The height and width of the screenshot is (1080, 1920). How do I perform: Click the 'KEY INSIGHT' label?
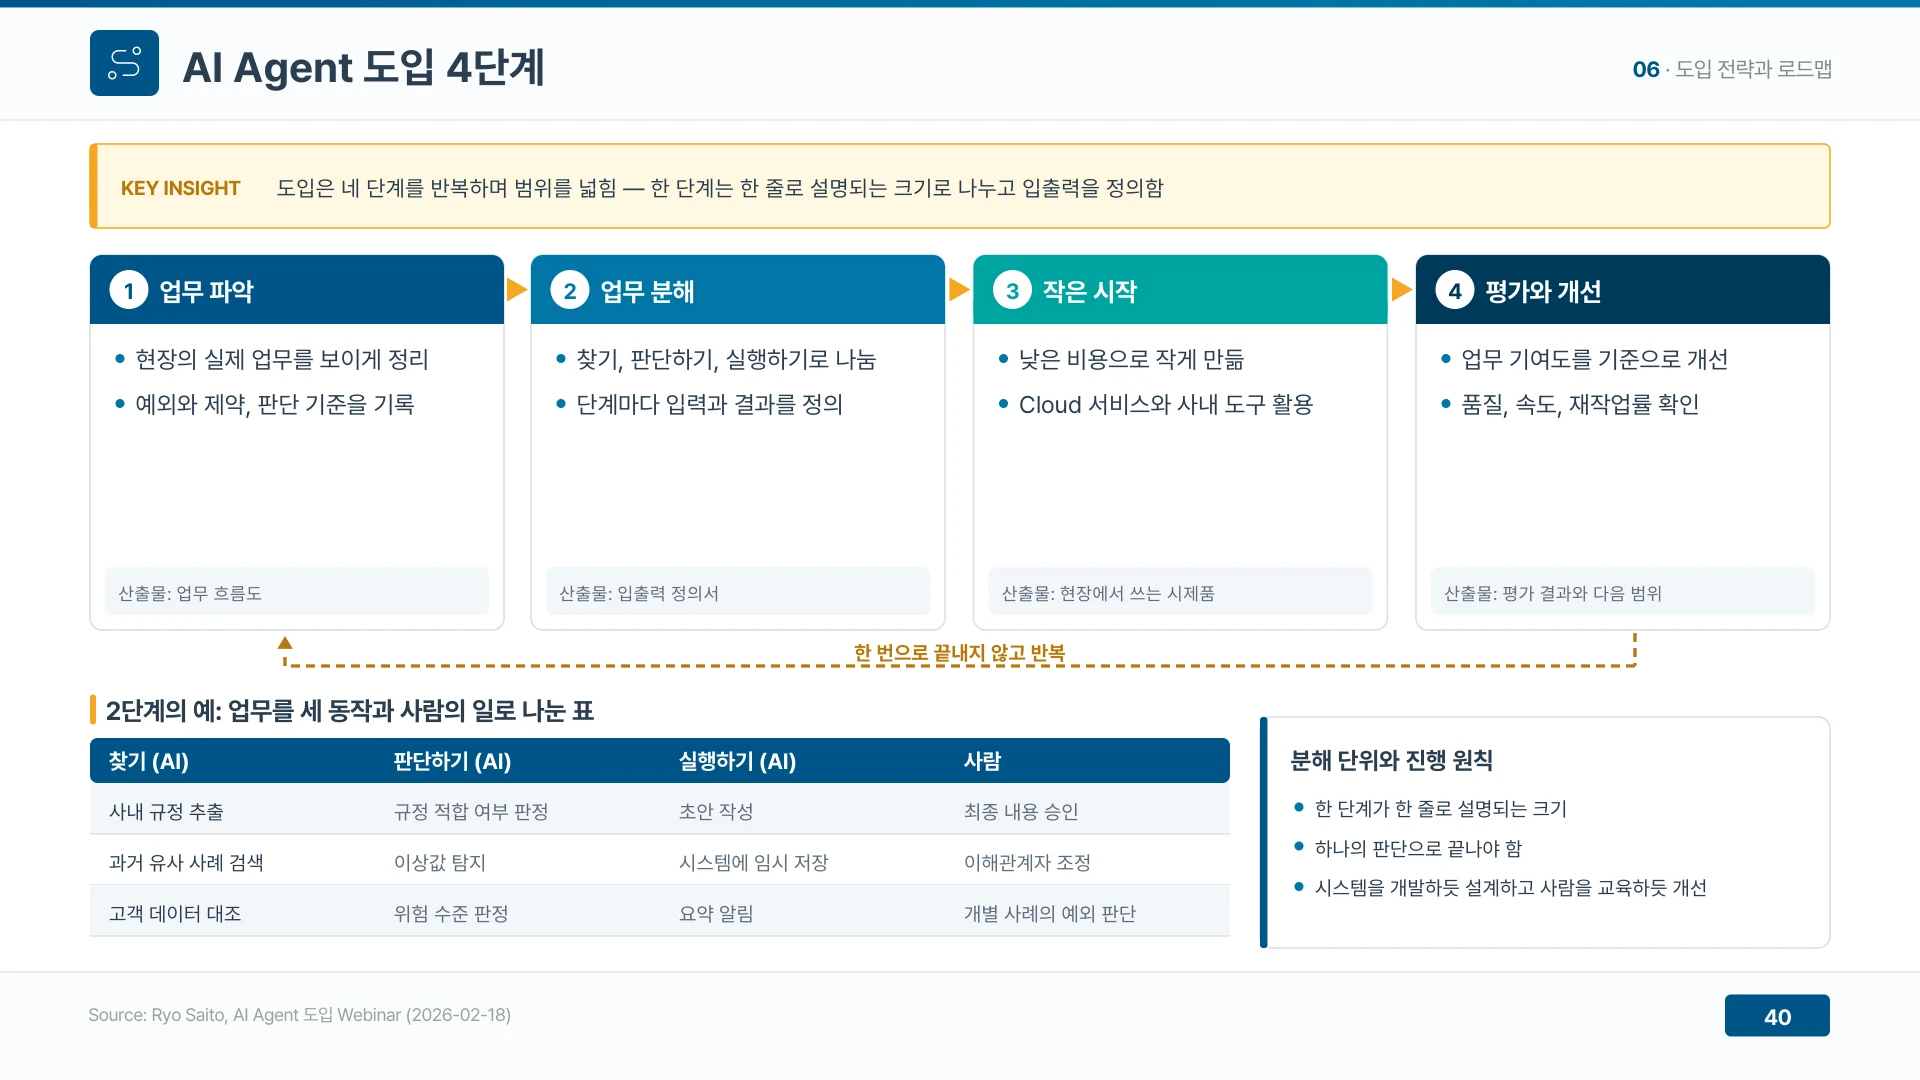click(180, 188)
